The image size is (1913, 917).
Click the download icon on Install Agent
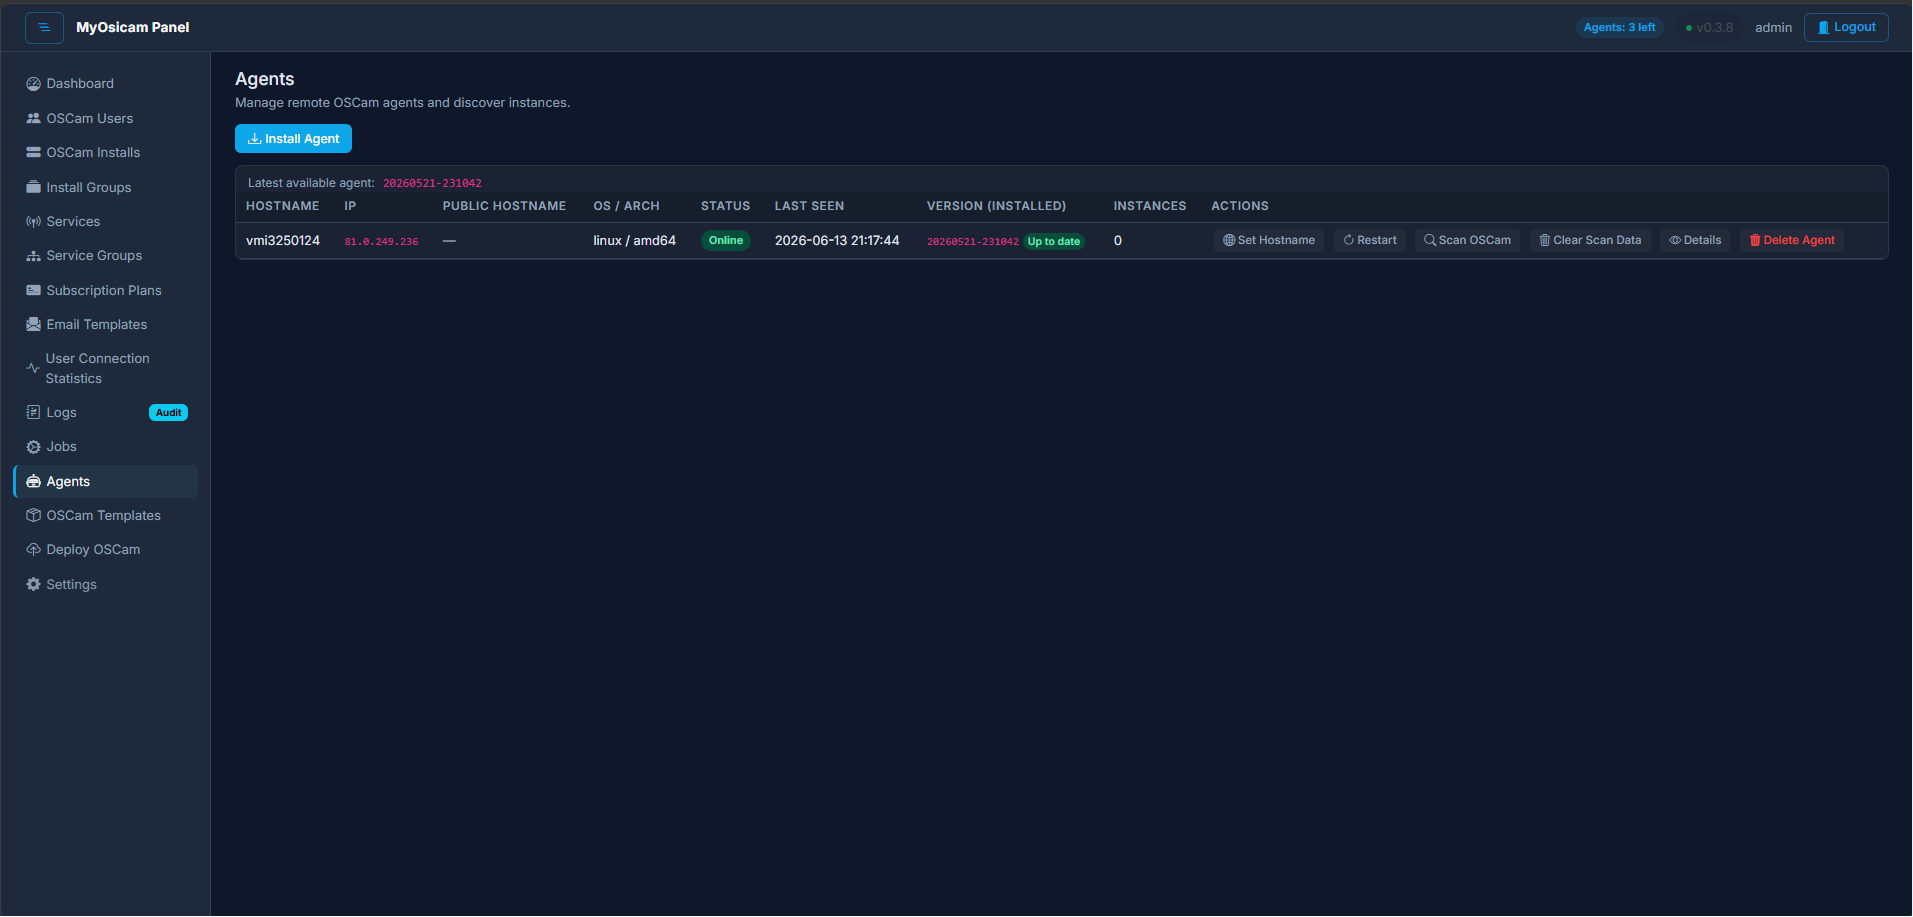(255, 139)
